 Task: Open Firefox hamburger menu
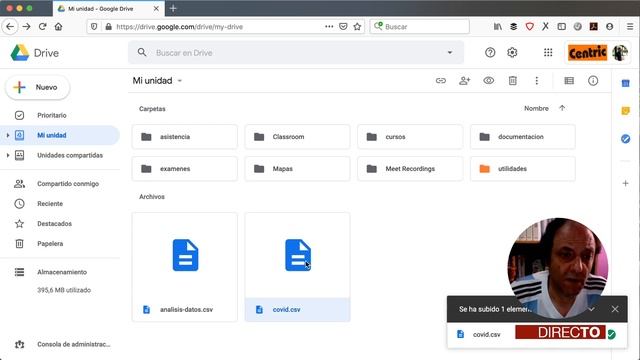tap(630, 27)
